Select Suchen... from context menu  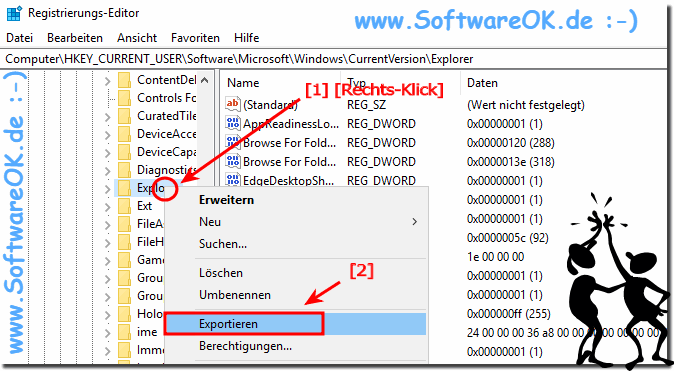pos(223,244)
